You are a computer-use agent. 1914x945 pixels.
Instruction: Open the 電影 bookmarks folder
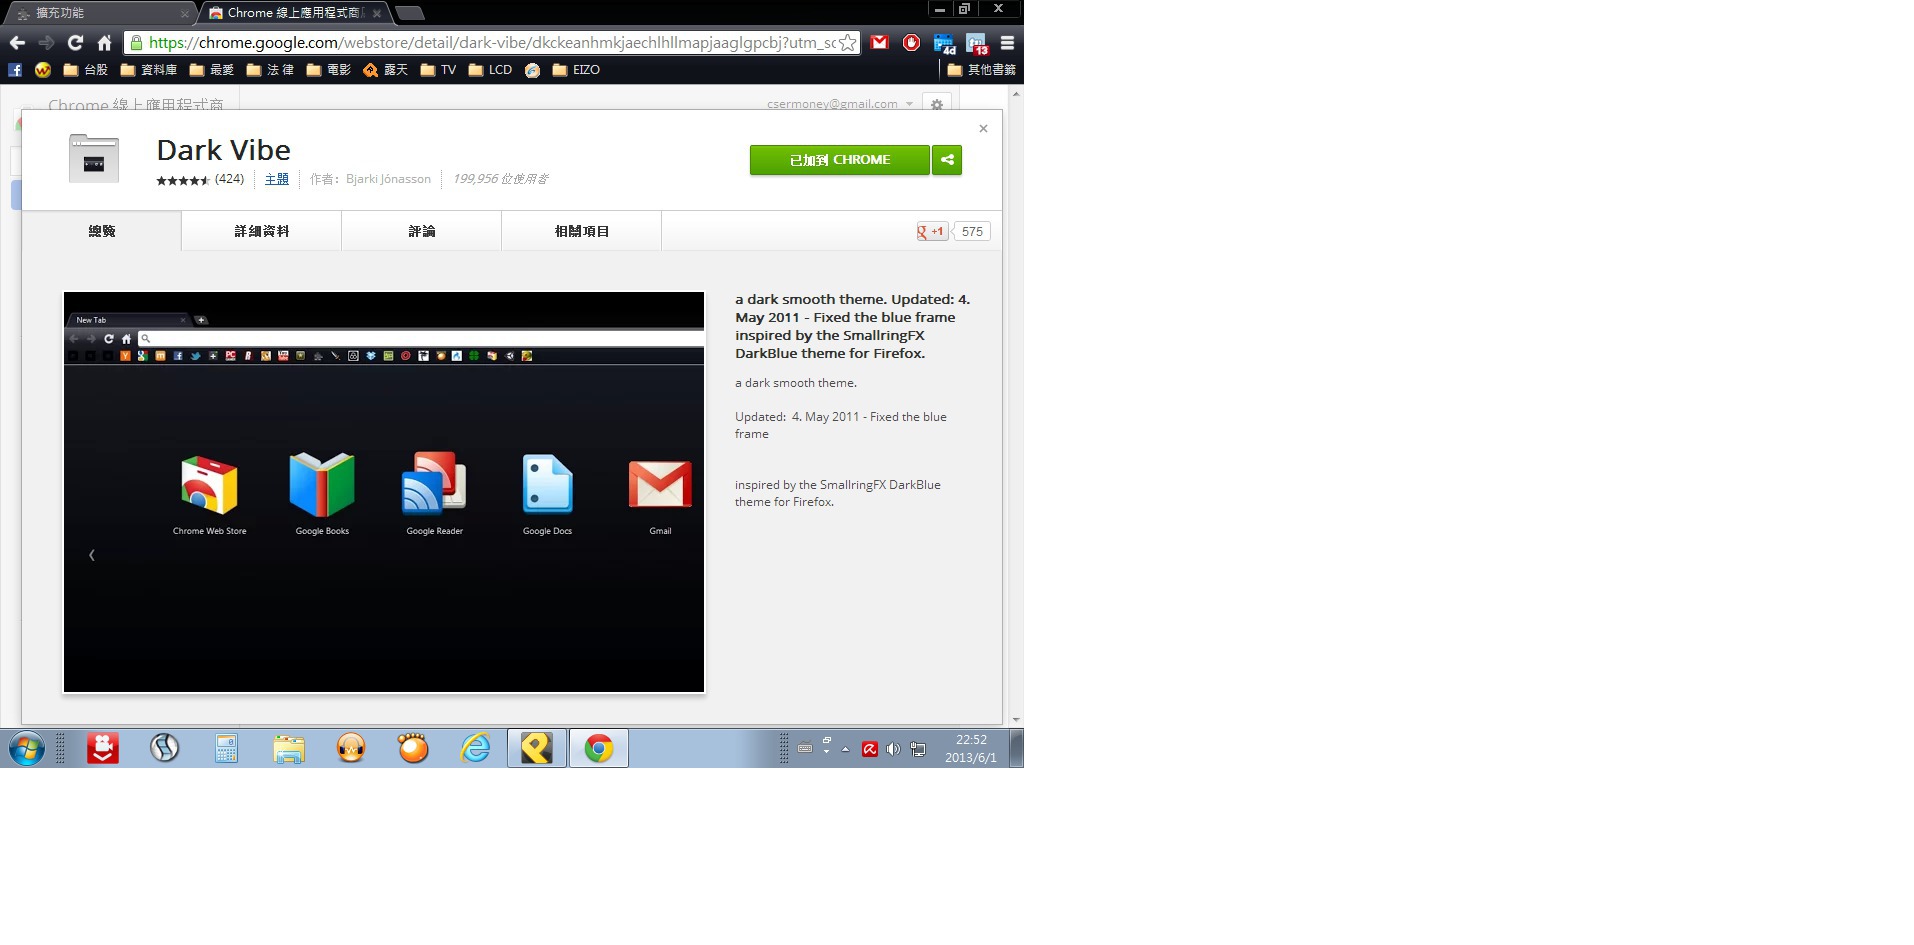click(x=329, y=70)
